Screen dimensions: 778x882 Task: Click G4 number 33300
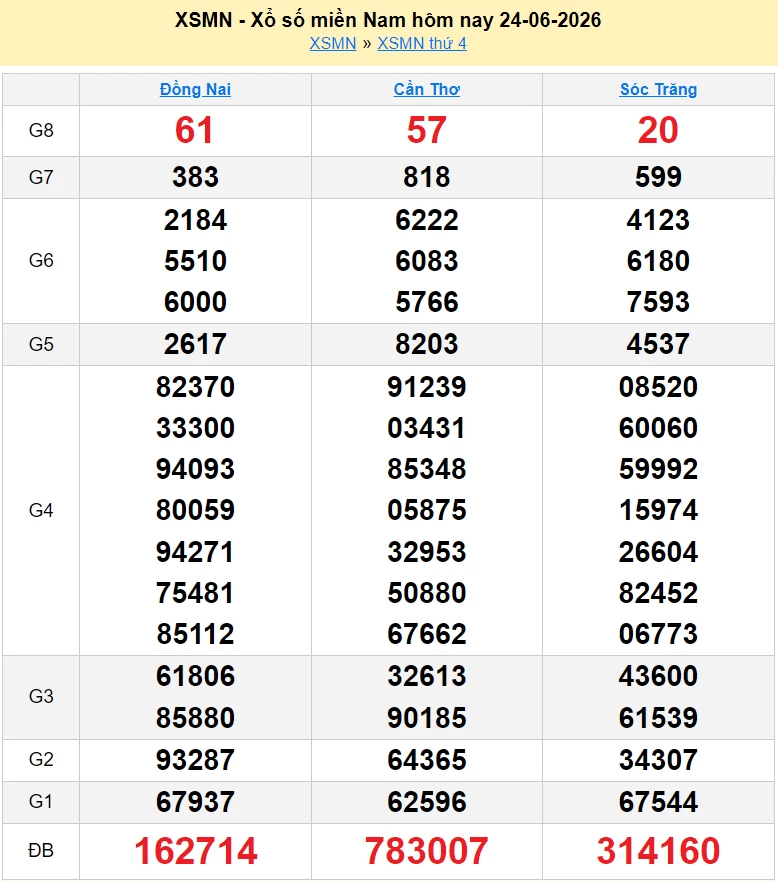pos(195,428)
